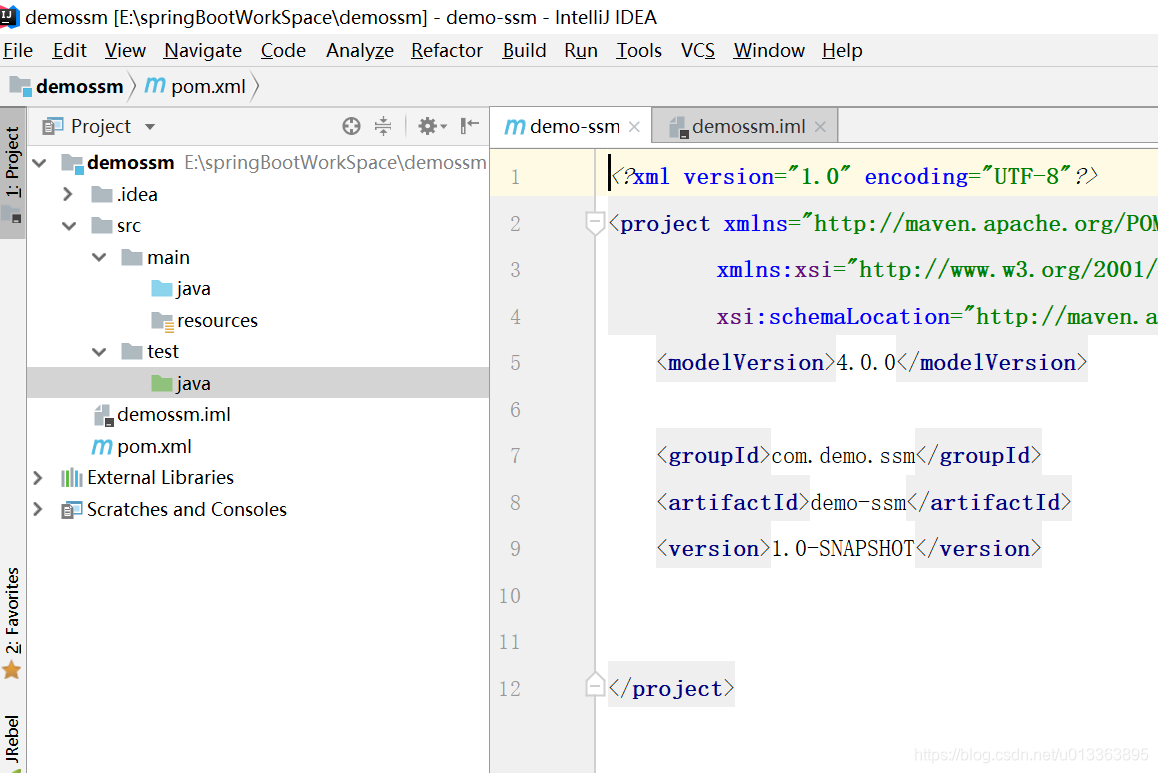
Task: Click the Favorites star icon
Action: (12, 670)
